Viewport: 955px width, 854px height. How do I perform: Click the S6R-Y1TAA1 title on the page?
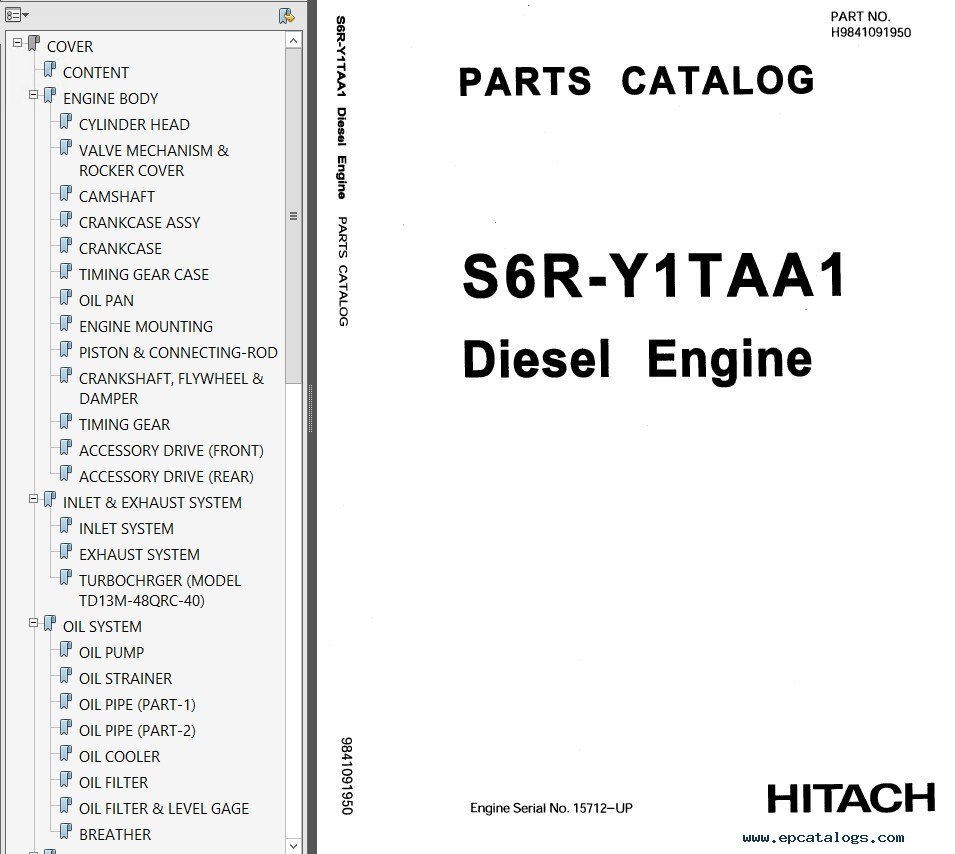coord(654,276)
